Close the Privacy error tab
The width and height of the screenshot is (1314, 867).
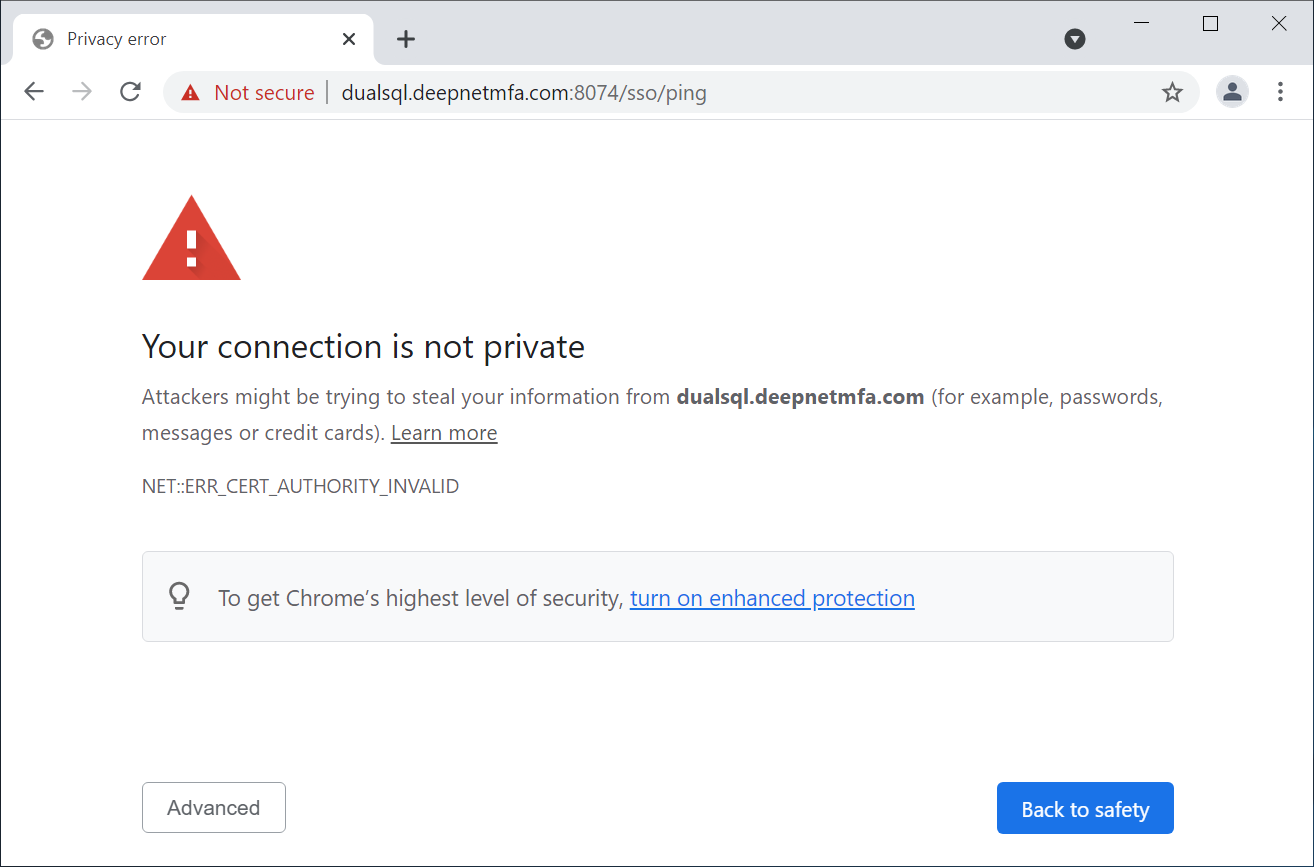pyautogui.click(x=349, y=39)
